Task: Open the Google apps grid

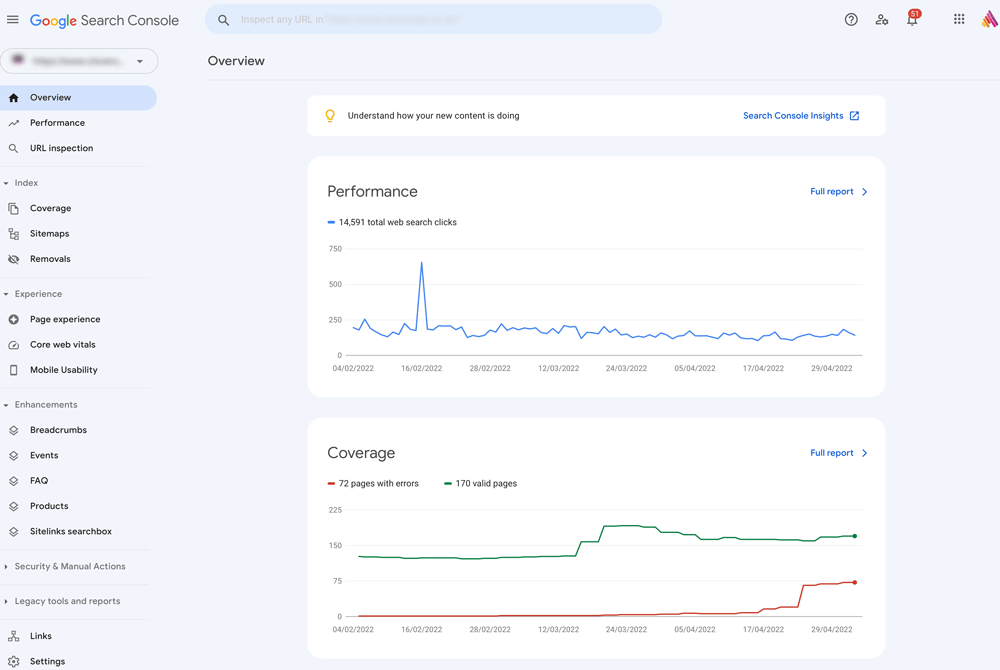Action: [959, 19]
